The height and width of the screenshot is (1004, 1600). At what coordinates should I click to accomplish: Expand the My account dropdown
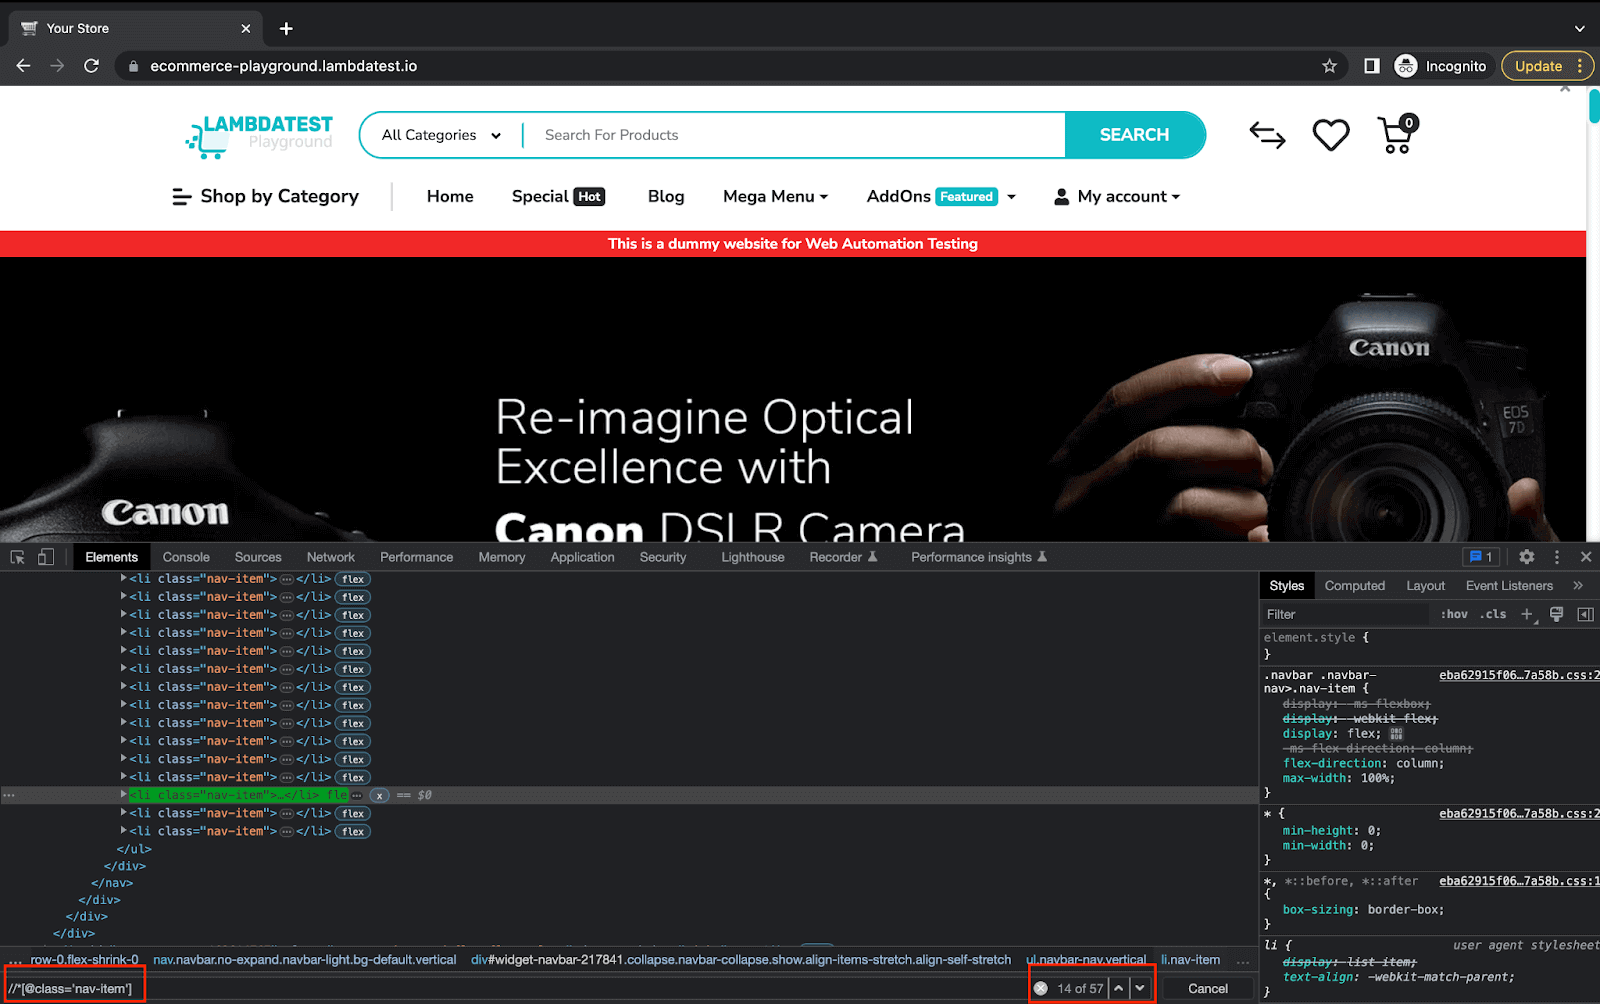pyautogui.click(x=1117, y=196)
